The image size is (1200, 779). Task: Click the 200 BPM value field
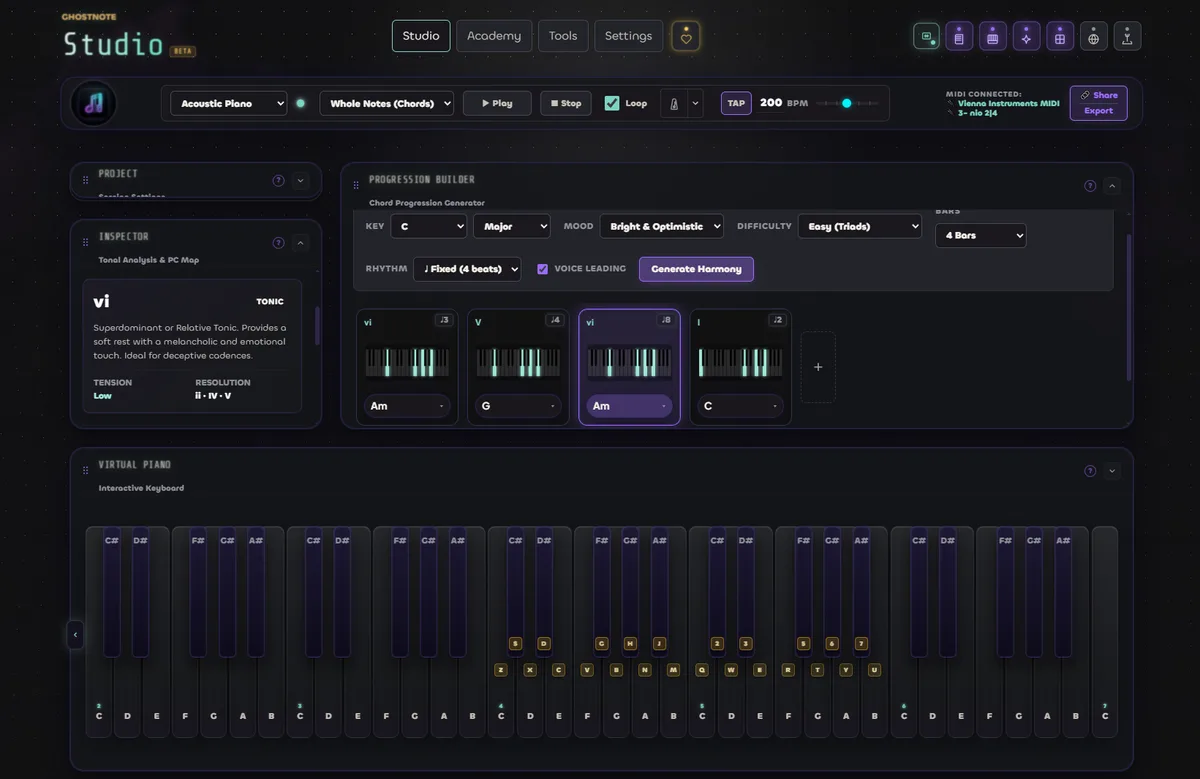(771, 103)
